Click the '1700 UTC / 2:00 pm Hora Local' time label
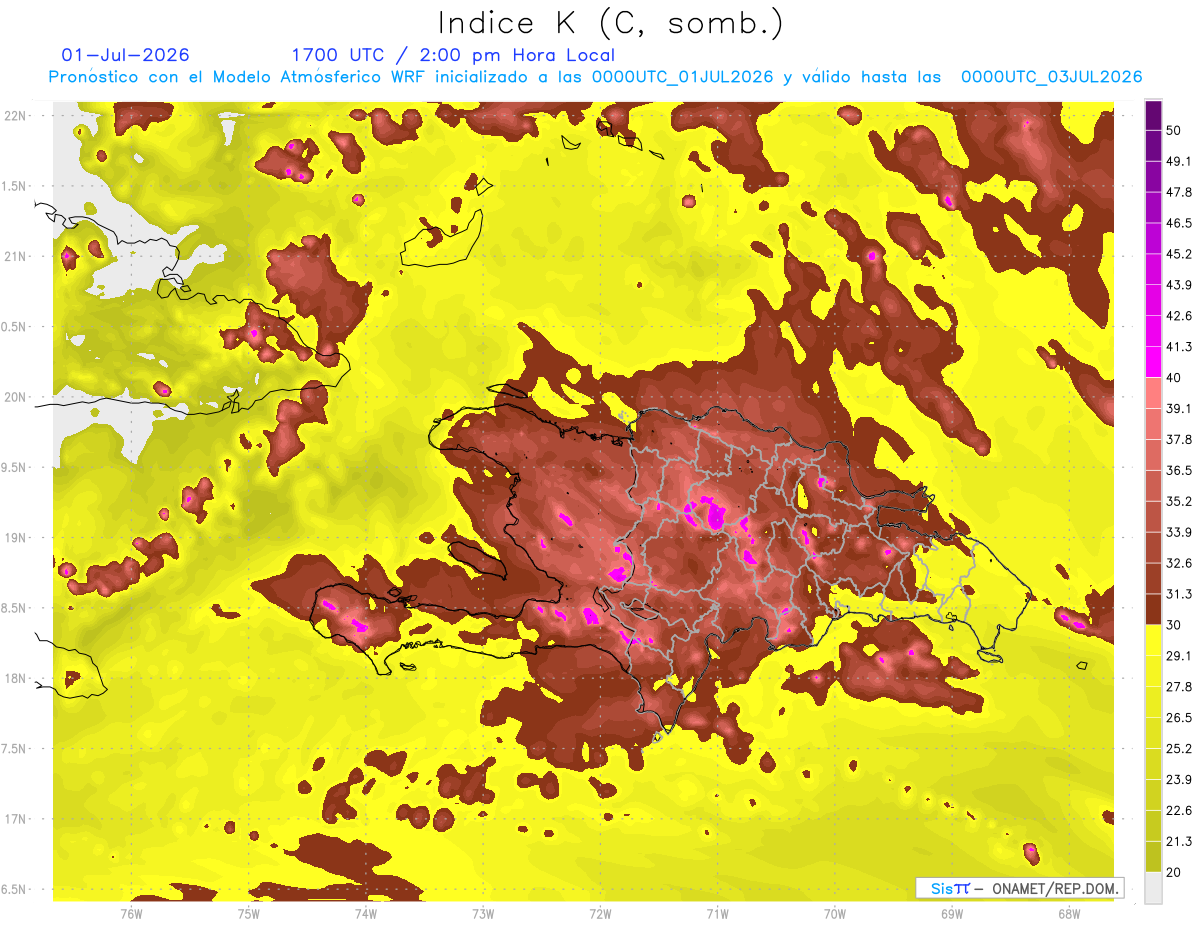This screenshot has width=1200, height=927. pos(453,55)
